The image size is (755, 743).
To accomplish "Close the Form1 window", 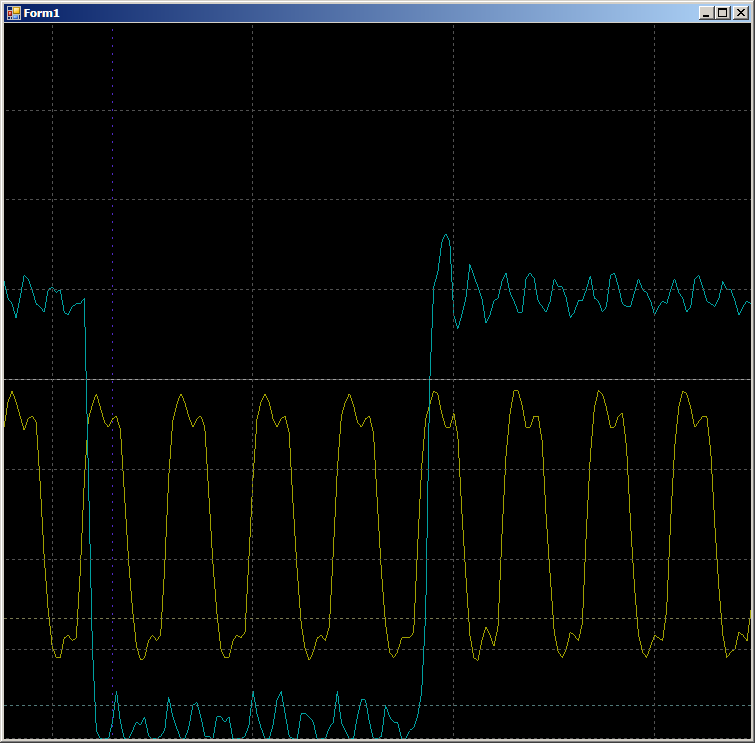I will pyautogui.click(x=741, y=13).
